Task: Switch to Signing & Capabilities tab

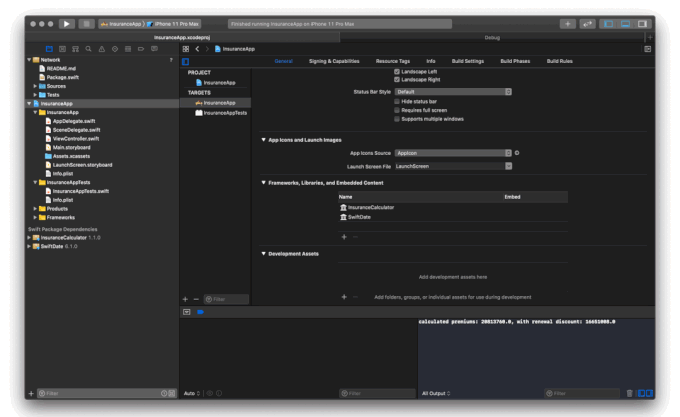Action: point(334,61)
